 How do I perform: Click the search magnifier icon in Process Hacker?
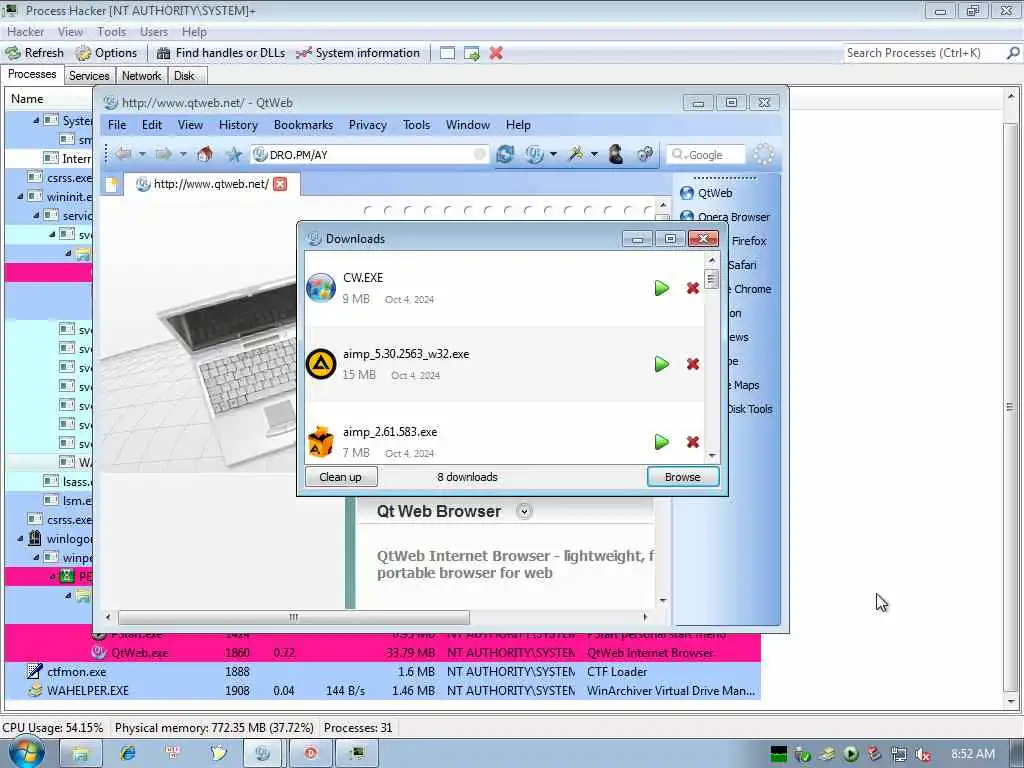pyautogui.click(x=1013, y=53)
